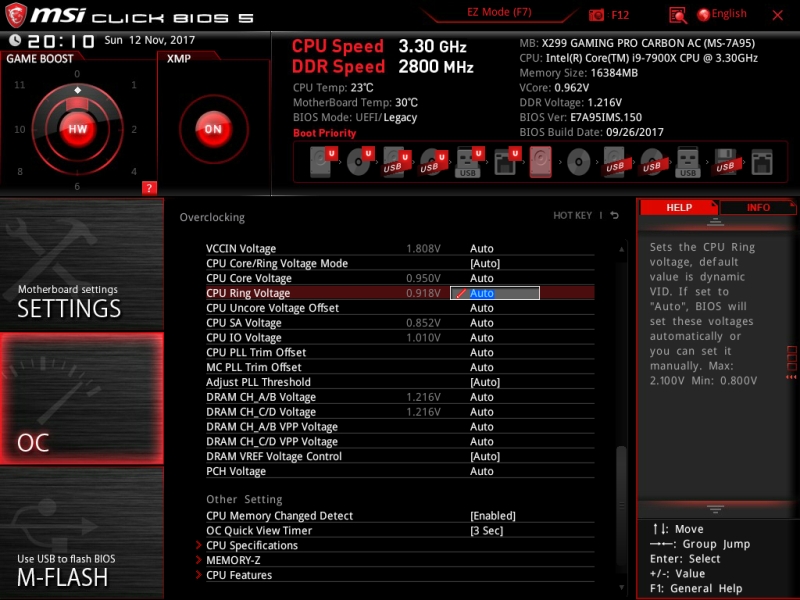Select the DRAM CH_A/B VPP Voltage row
Viewport: 800px width, 600px height.
(x=400, y=427)
